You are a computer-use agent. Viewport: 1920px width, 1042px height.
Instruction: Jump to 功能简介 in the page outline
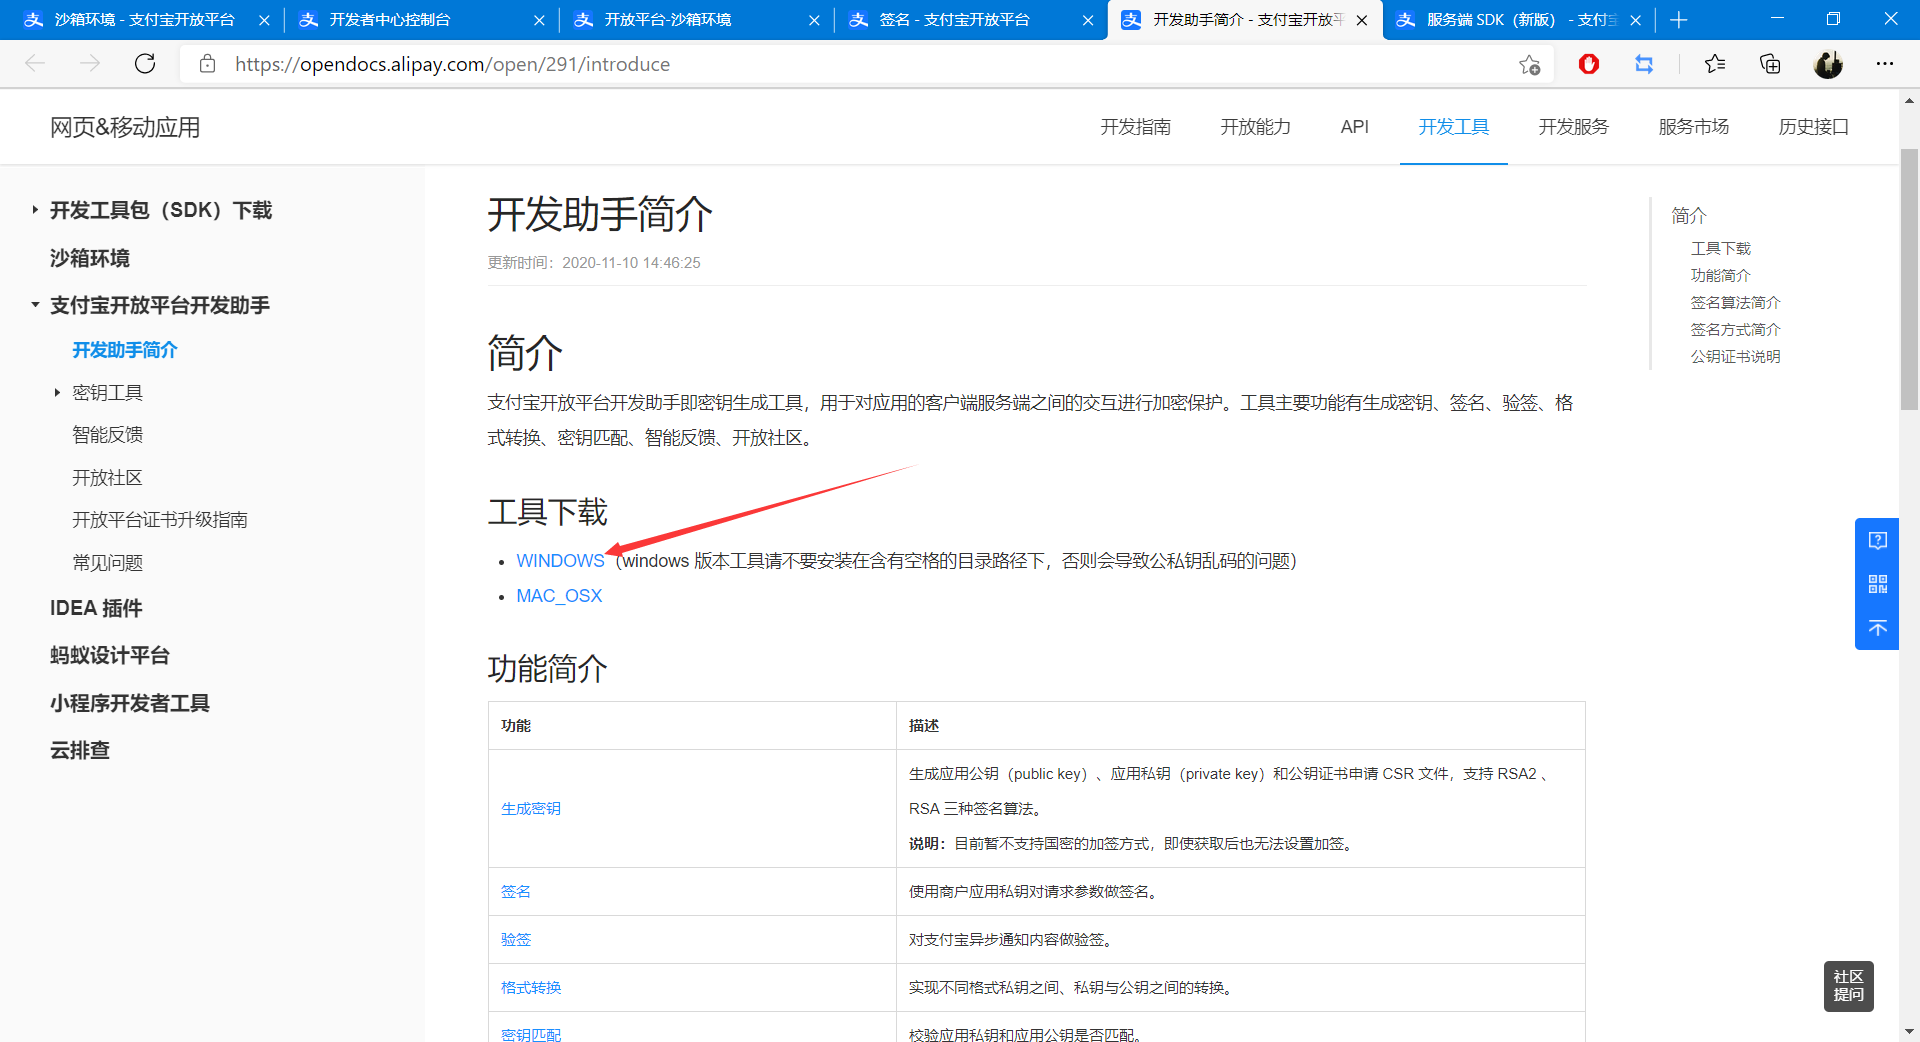(1720, 275)
